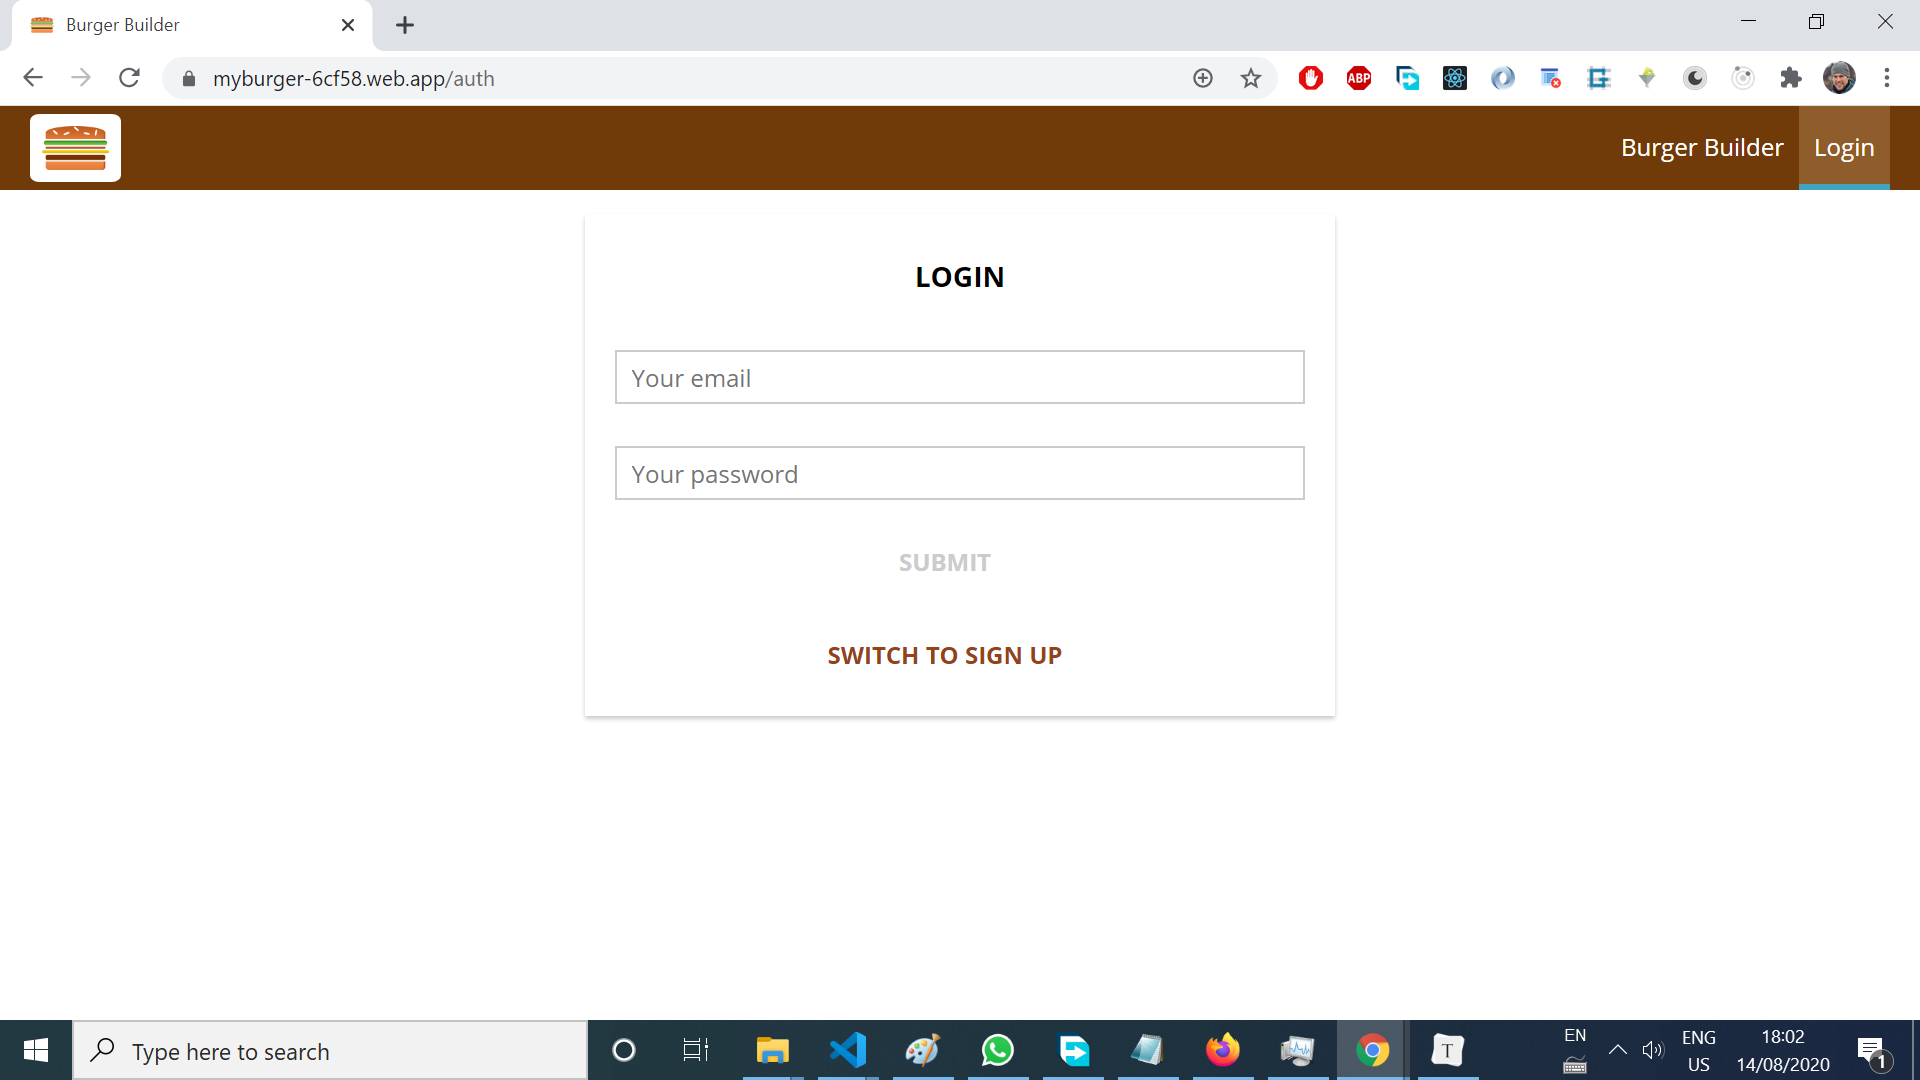The image size is (1920, 1080).
Task: Click the browser back arrow button
Action: point(32,78)
